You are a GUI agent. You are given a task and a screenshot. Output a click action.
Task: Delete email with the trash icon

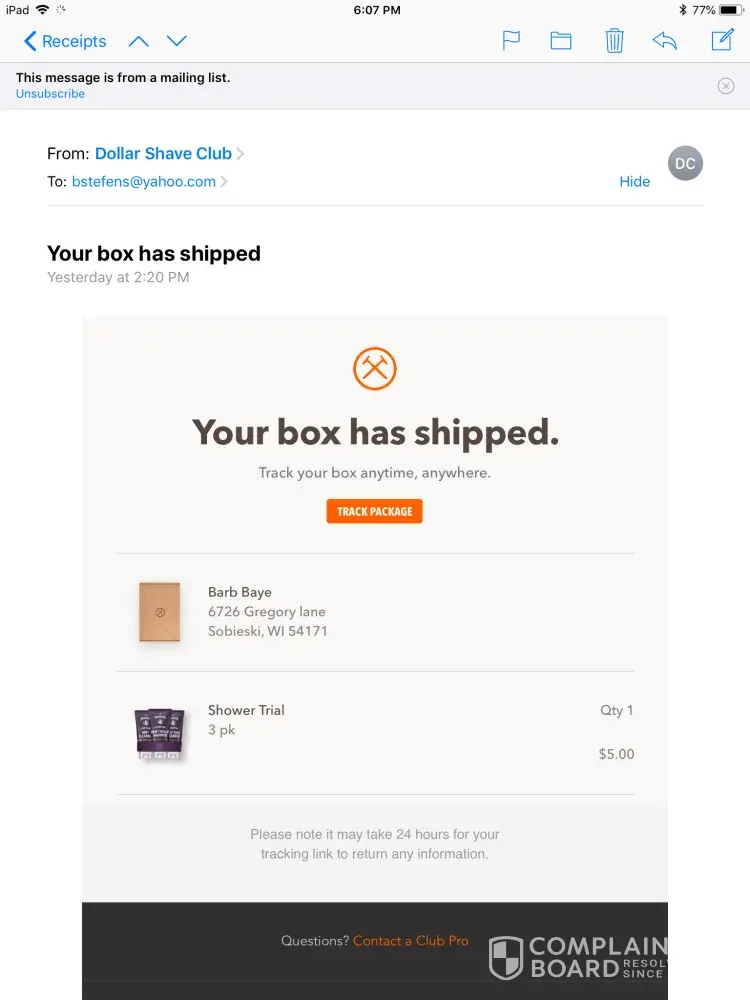[x=614, y=41]
